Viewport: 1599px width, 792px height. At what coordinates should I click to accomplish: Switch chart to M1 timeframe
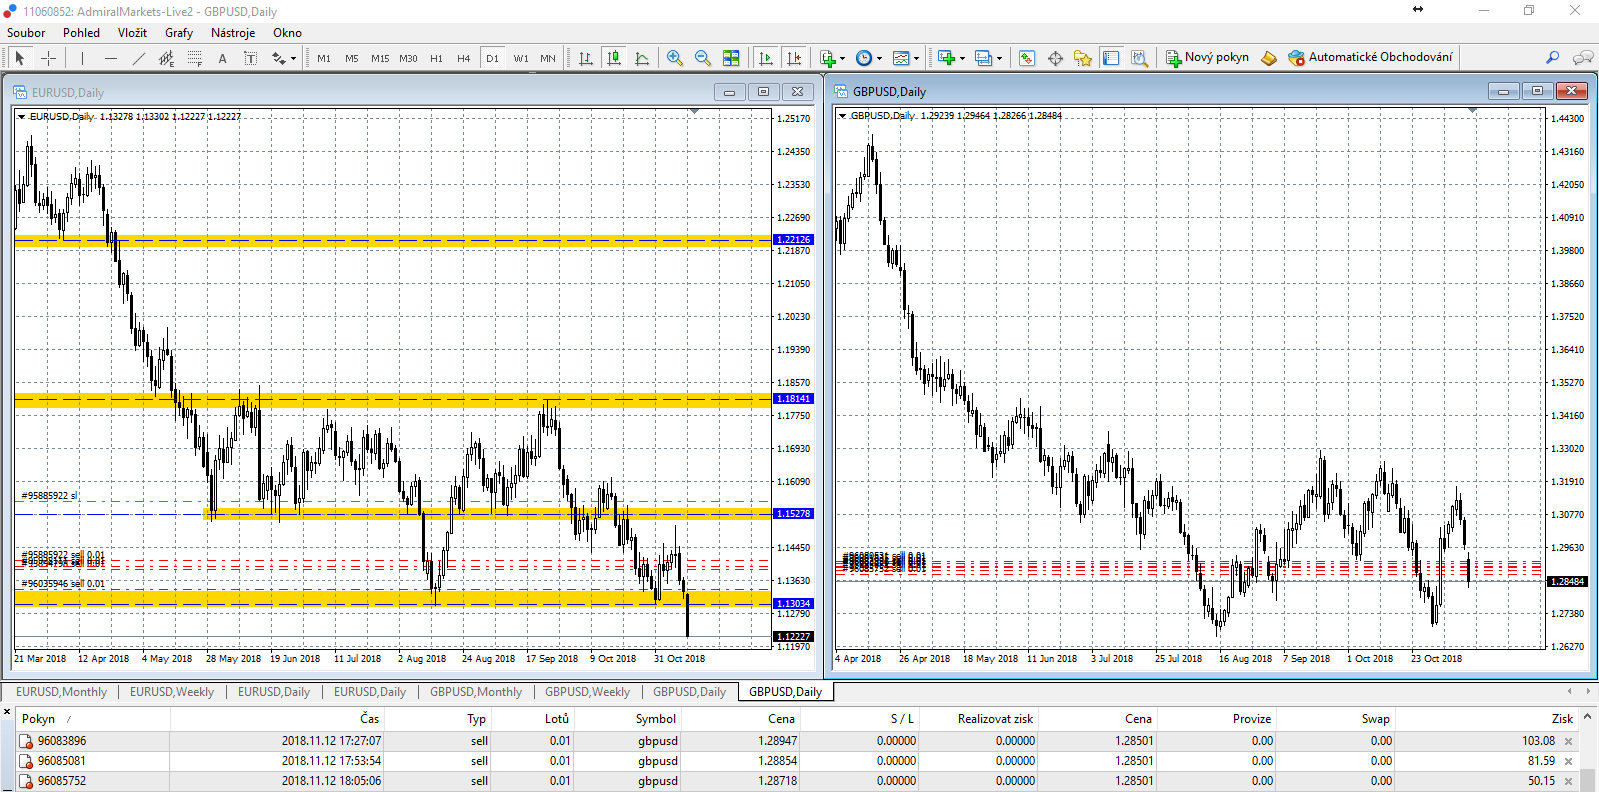[324, 58]
